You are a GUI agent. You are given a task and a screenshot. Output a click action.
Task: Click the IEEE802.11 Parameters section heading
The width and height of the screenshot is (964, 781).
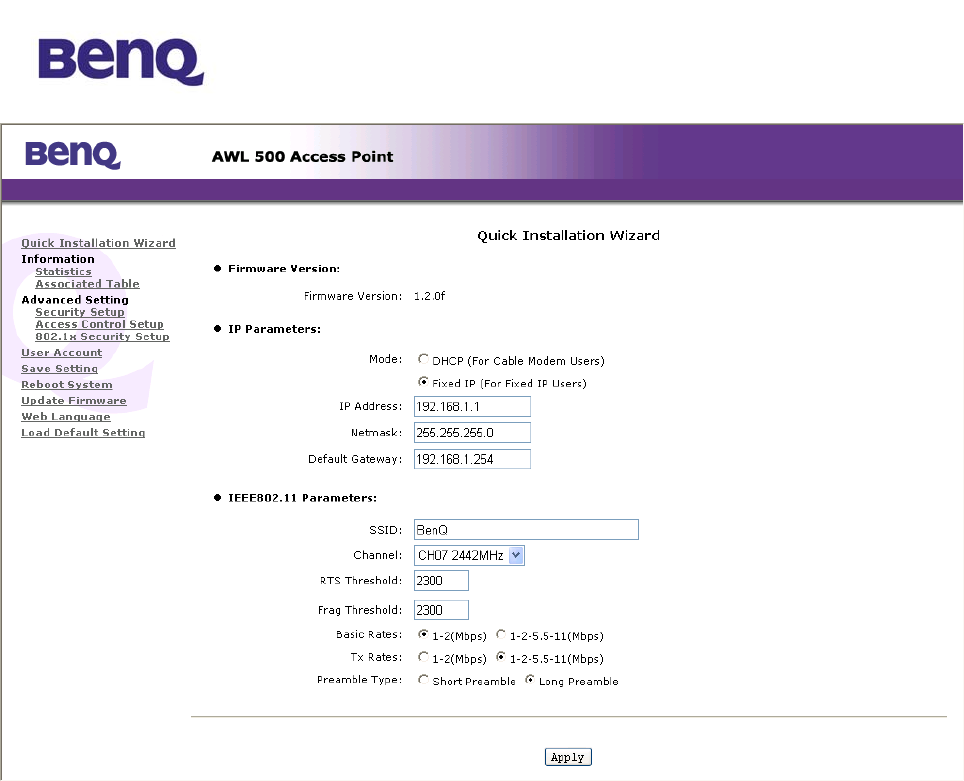coord(302,498)
